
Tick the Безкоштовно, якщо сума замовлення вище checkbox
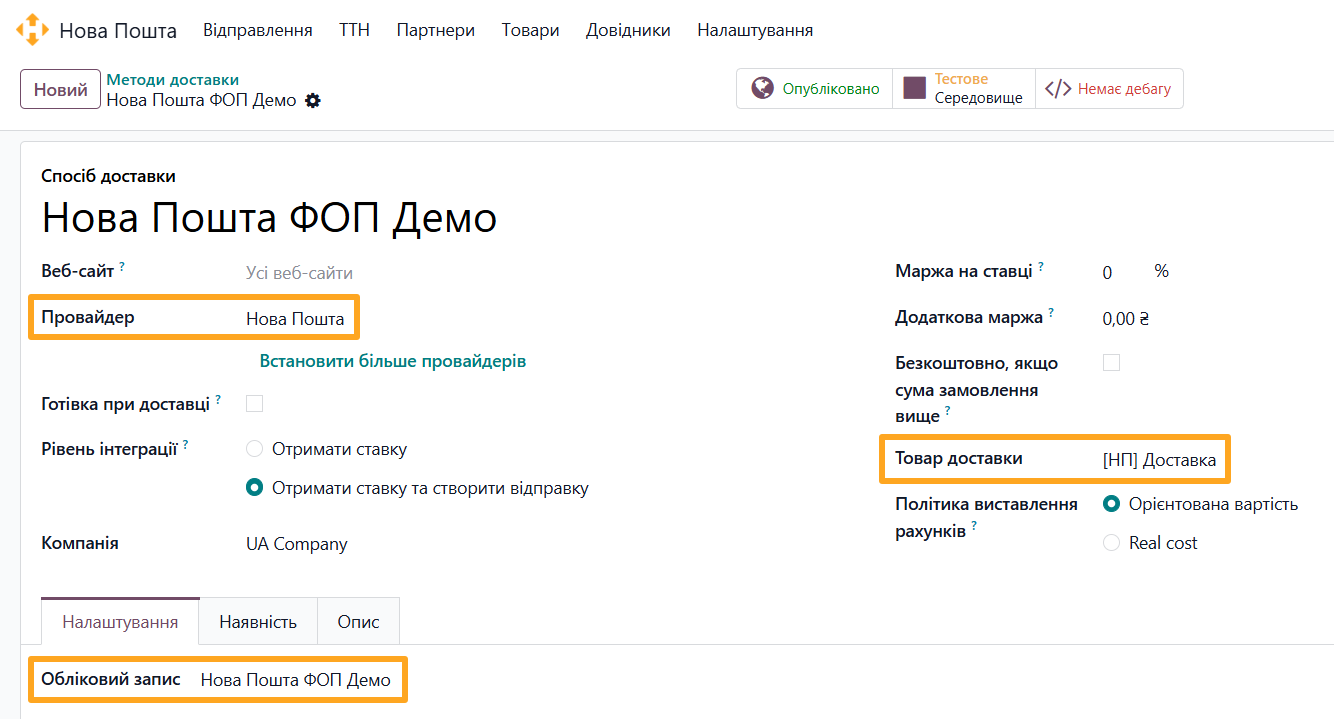[1111, 362]
